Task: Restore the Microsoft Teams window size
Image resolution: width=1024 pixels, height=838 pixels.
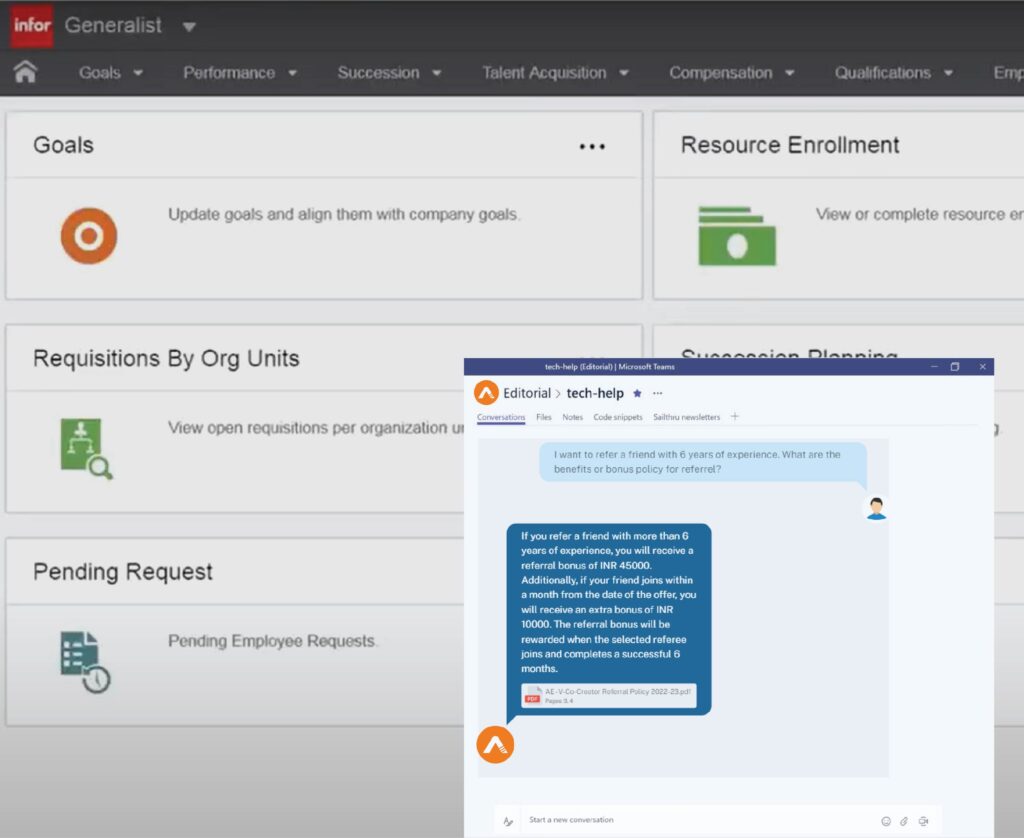Action: point(955,366)
